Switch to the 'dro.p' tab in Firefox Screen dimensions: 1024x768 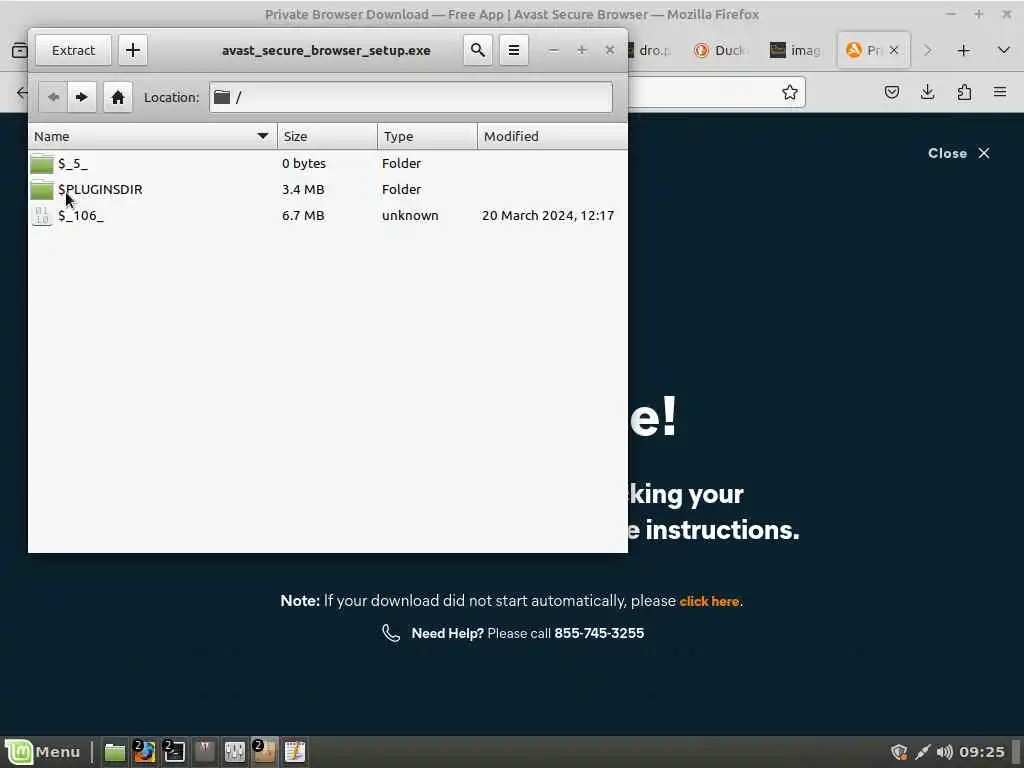(652, 50)
